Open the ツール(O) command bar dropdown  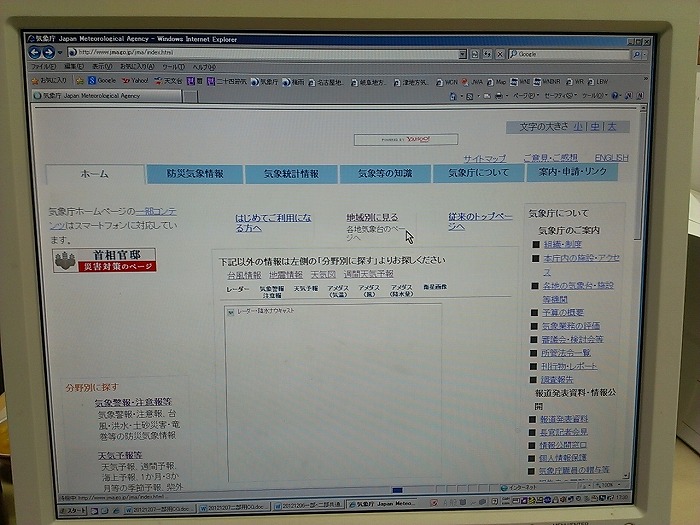(x=594, y=96)
